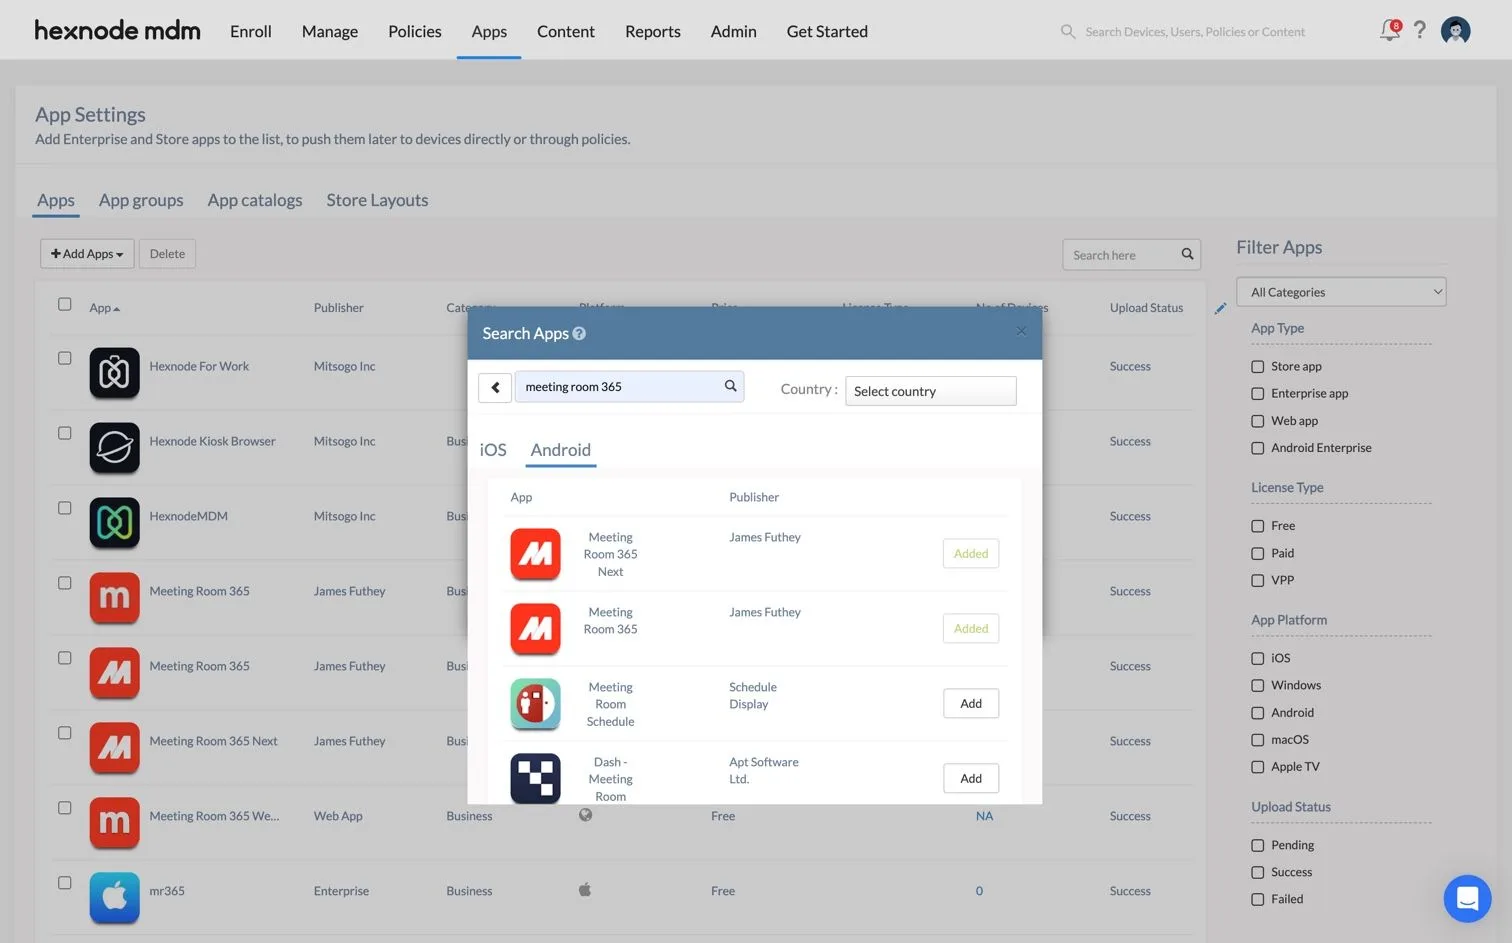
Task: Open the All Categories dropdown
Action: pos(1341,292)
